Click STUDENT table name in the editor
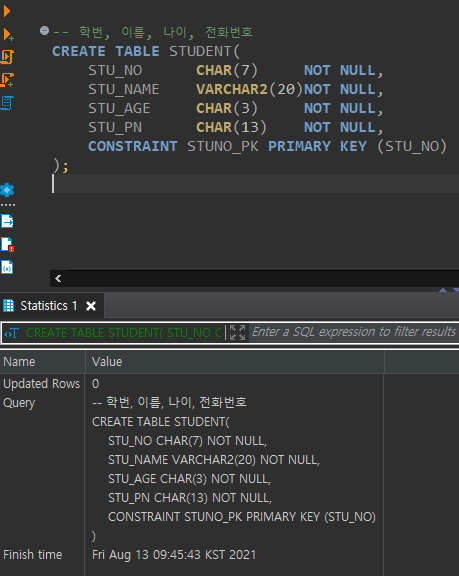Screen dimensions: 459x576 pos(200,51)
